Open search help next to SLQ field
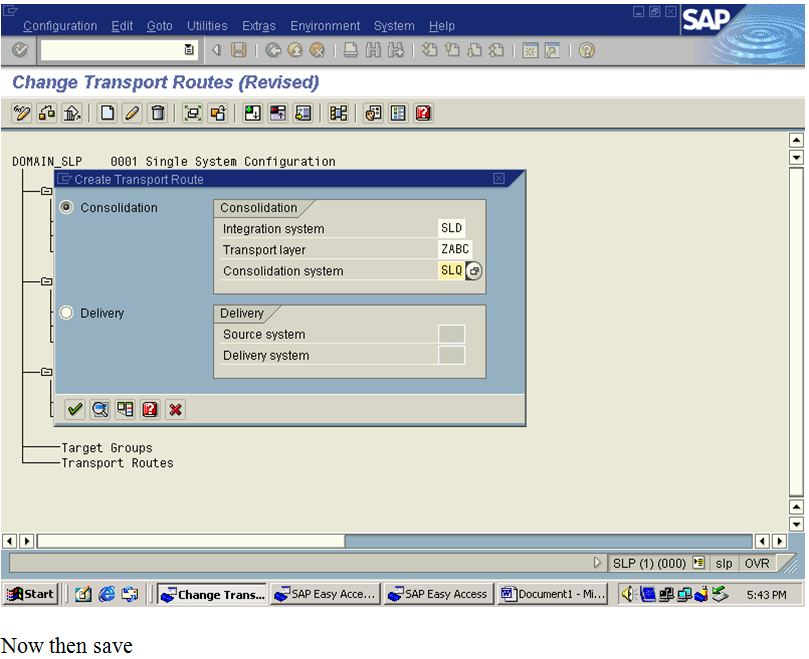This screenshot has height=659, width=809. tap(474, 270)
